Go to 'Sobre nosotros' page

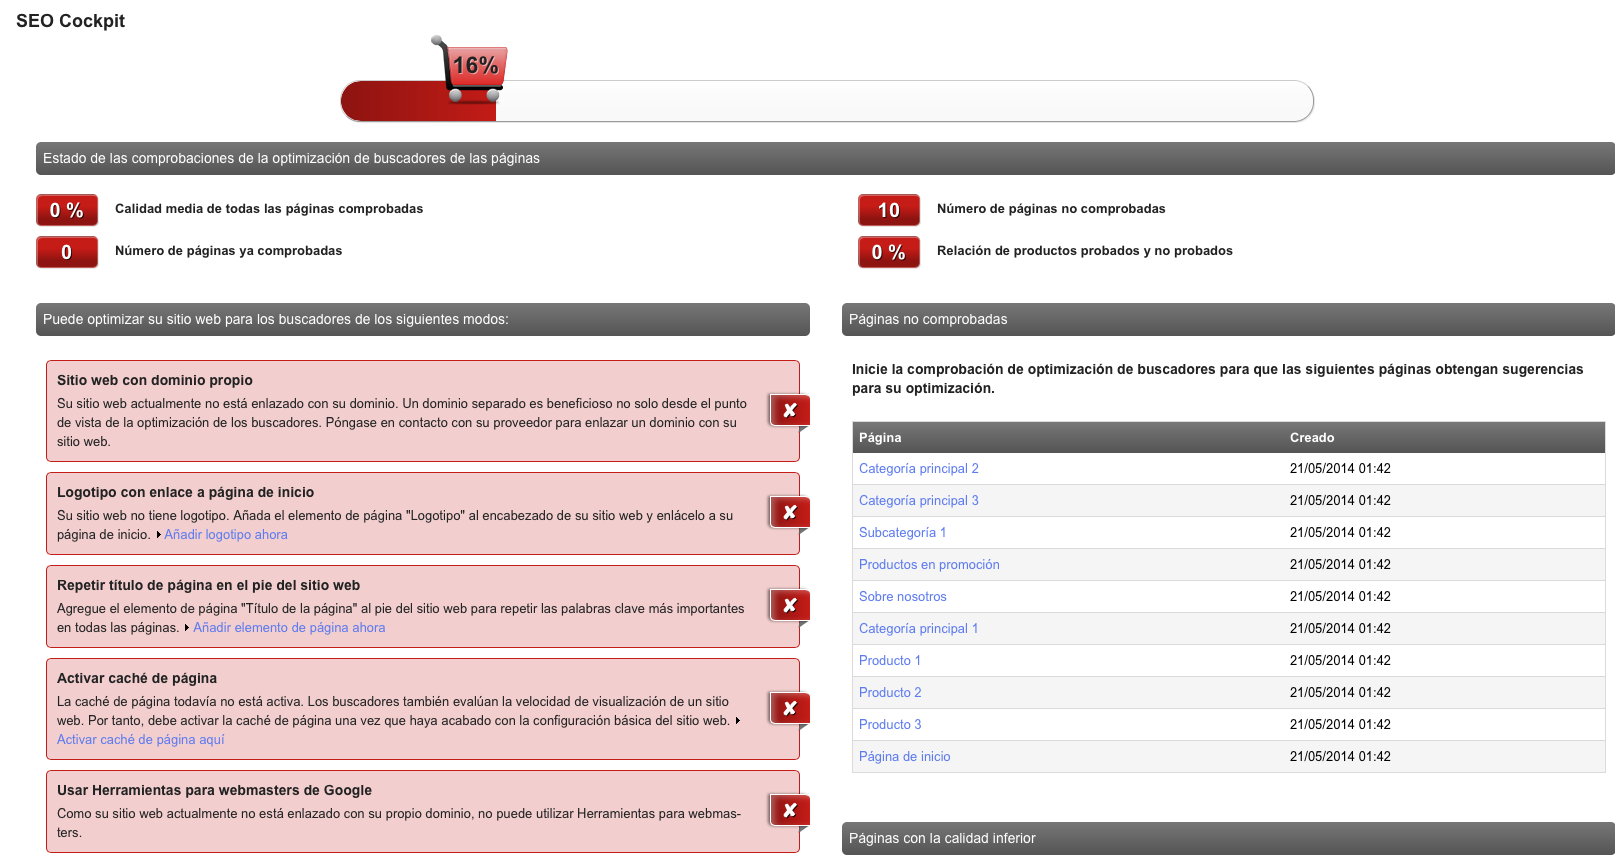pyautogui.click(x=902, y=597)
